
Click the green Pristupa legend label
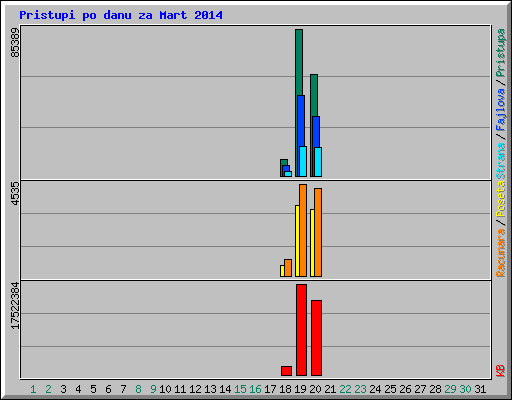[500, 53]
